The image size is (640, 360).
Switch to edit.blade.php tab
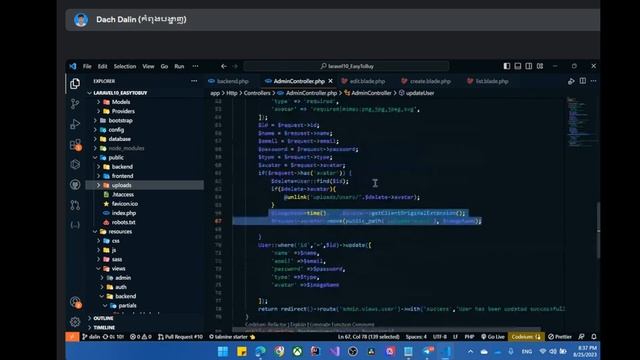(363, 81)
